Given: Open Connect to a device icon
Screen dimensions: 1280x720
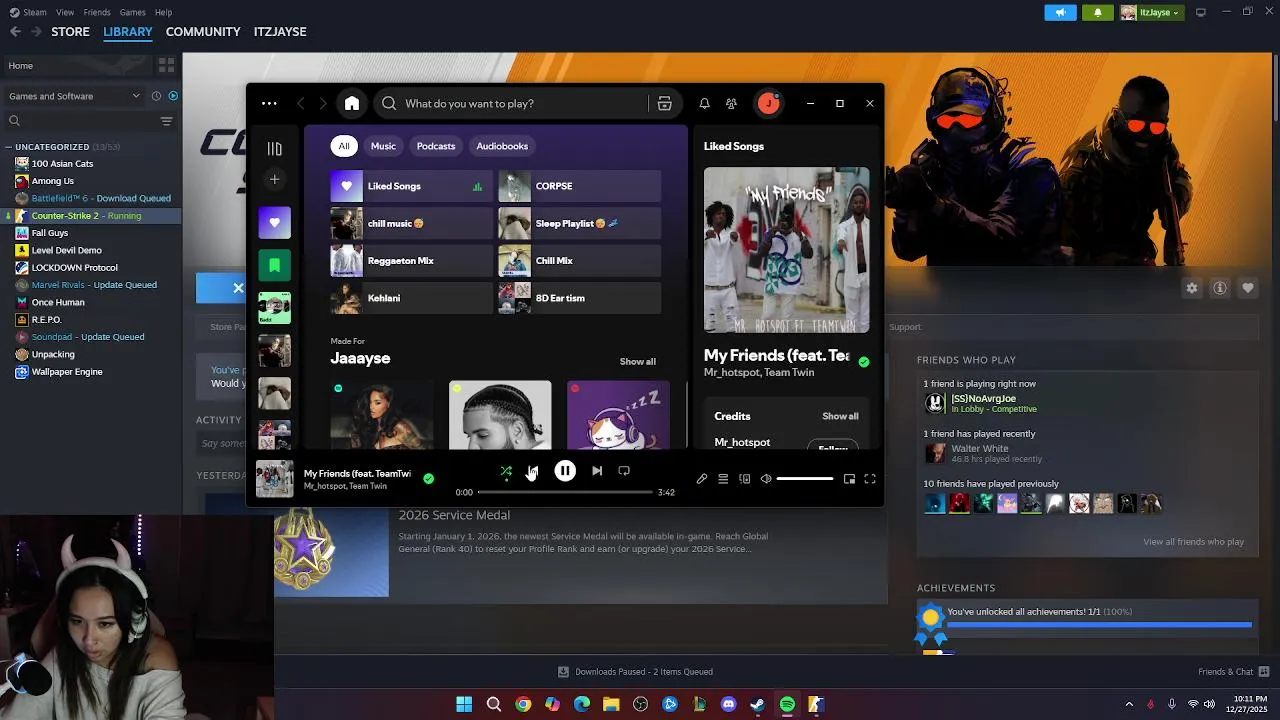Looking at the screenshot, I should (x=744, y=479).
